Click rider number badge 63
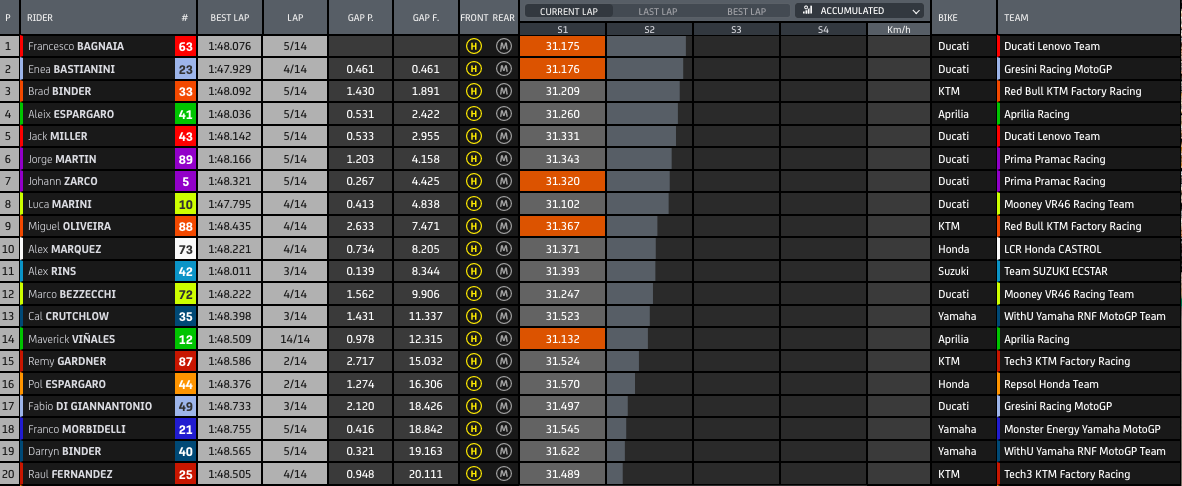Viewport: 1182px width, 486px height. coord(185,46)
